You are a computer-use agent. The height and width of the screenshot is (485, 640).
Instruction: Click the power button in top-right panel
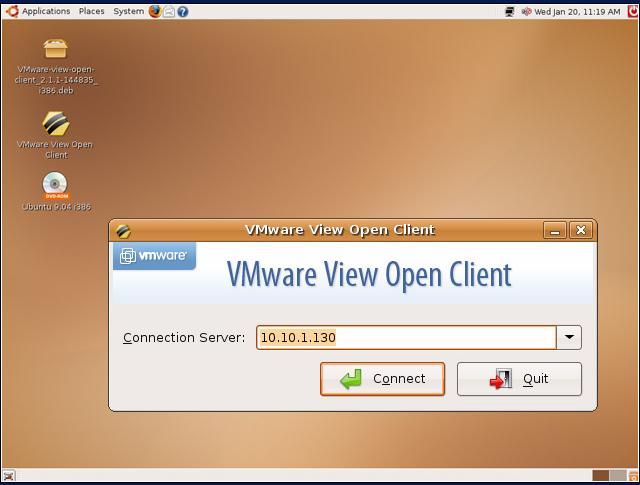pyautogui.click(x=633, y=11)
